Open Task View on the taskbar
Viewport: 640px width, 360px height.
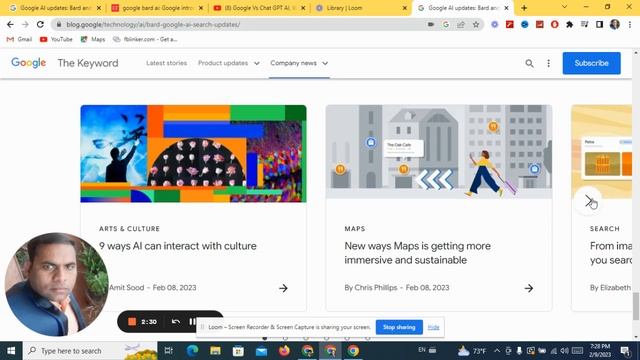[169, 351]
